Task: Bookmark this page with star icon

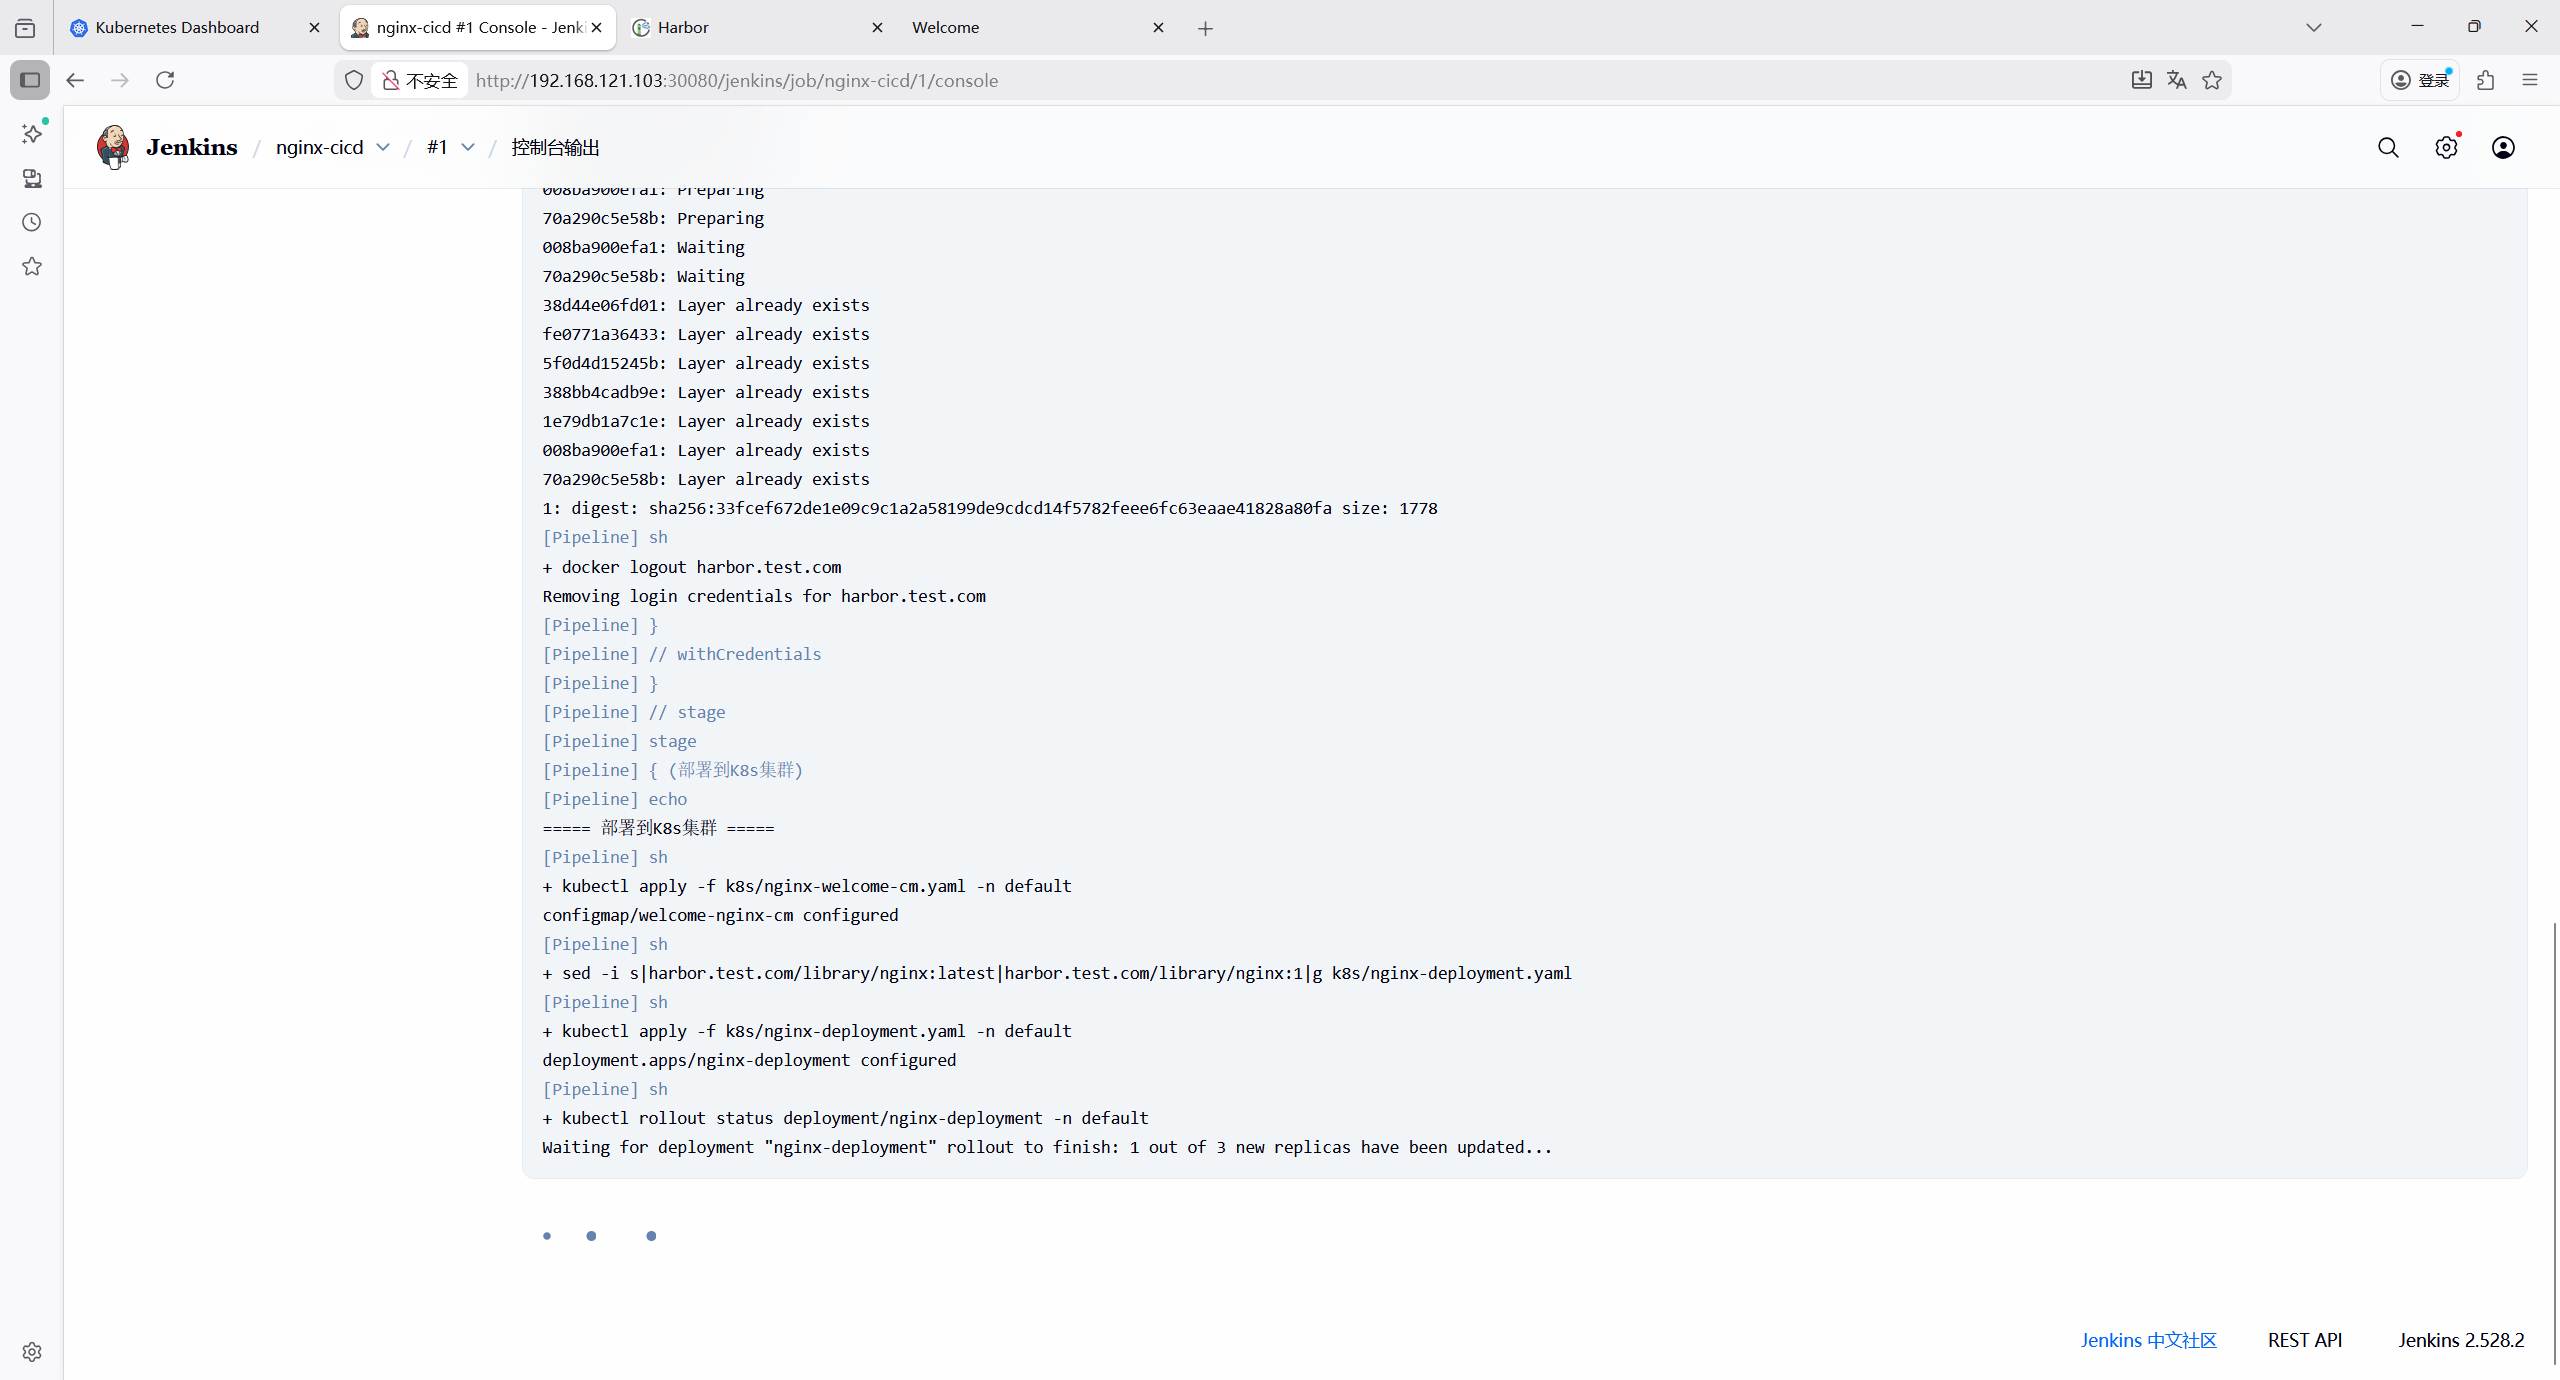Action: (x=2212, y=80)
